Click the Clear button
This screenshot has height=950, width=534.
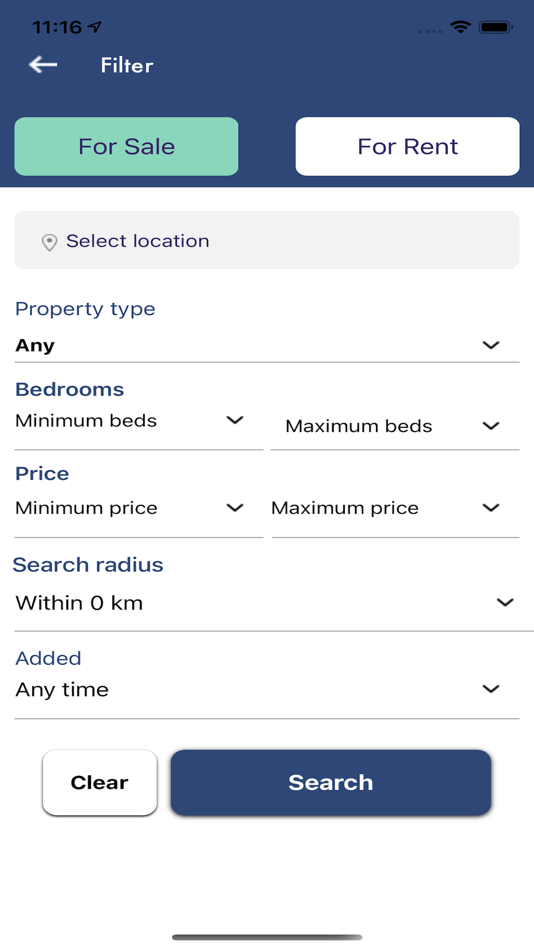coord(99,783)
